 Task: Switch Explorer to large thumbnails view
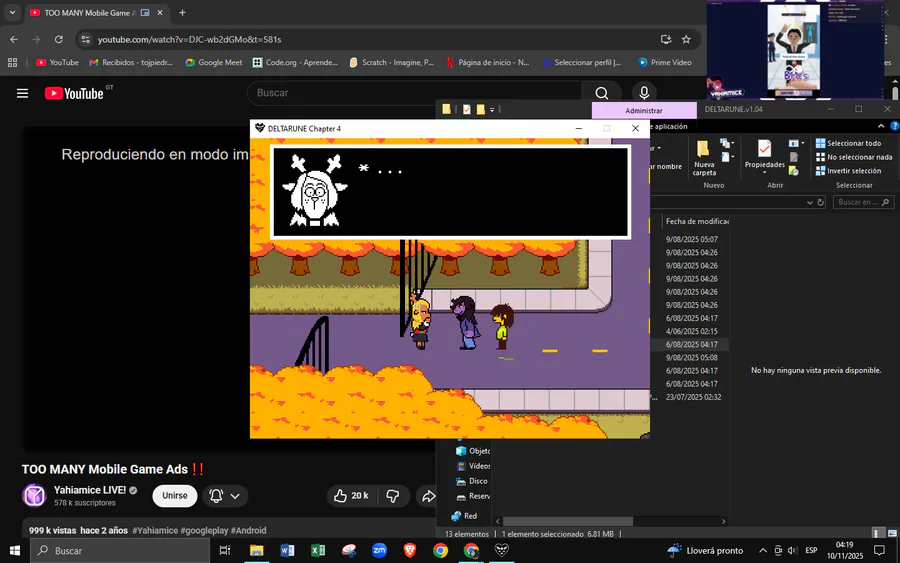click(x=892, y=534)
